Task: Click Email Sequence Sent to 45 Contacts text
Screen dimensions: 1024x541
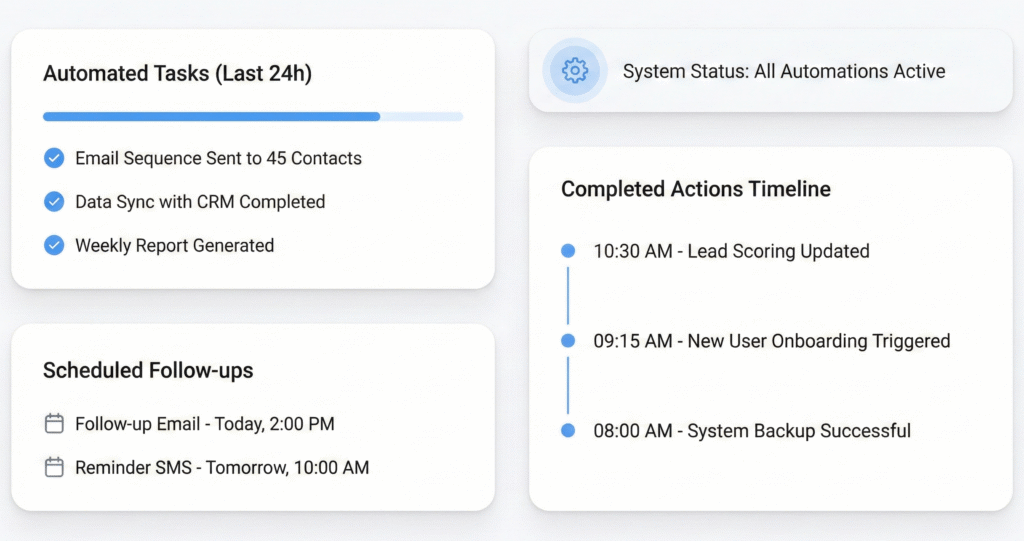Action: [x=218, y=158]
